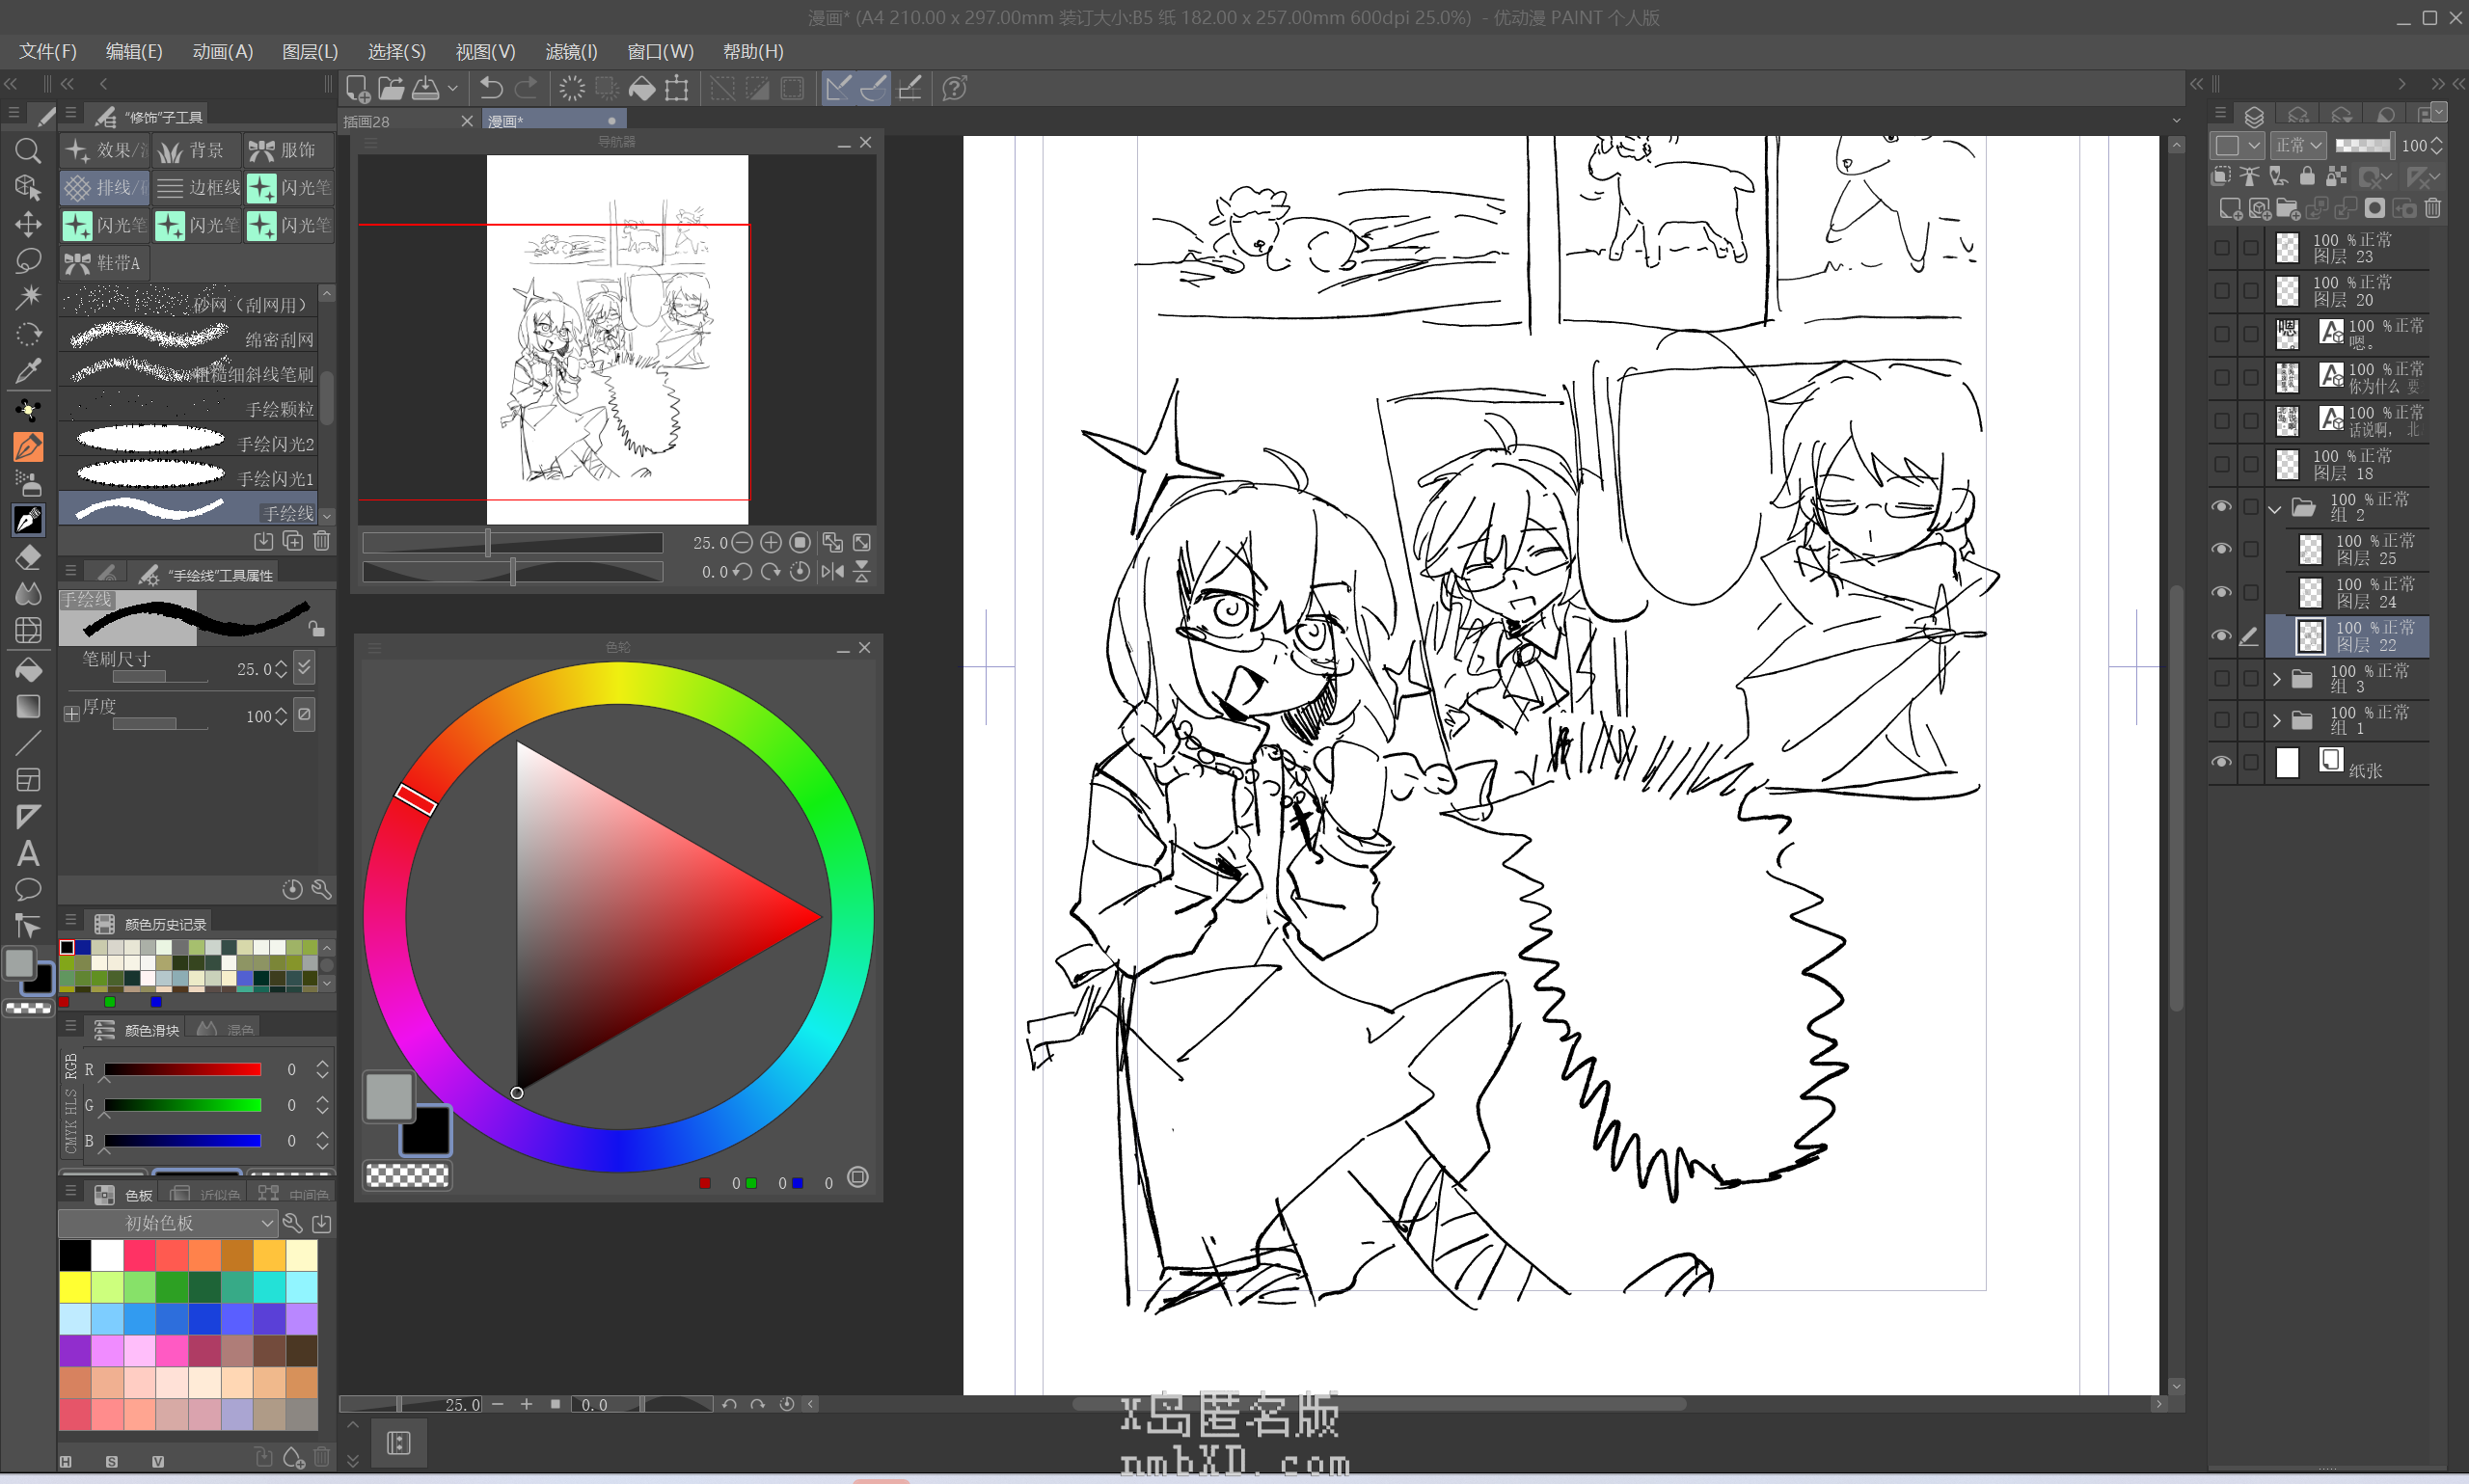
Task: Choose the 手绘闪光2 brush preset
Action: pos(190,441)
